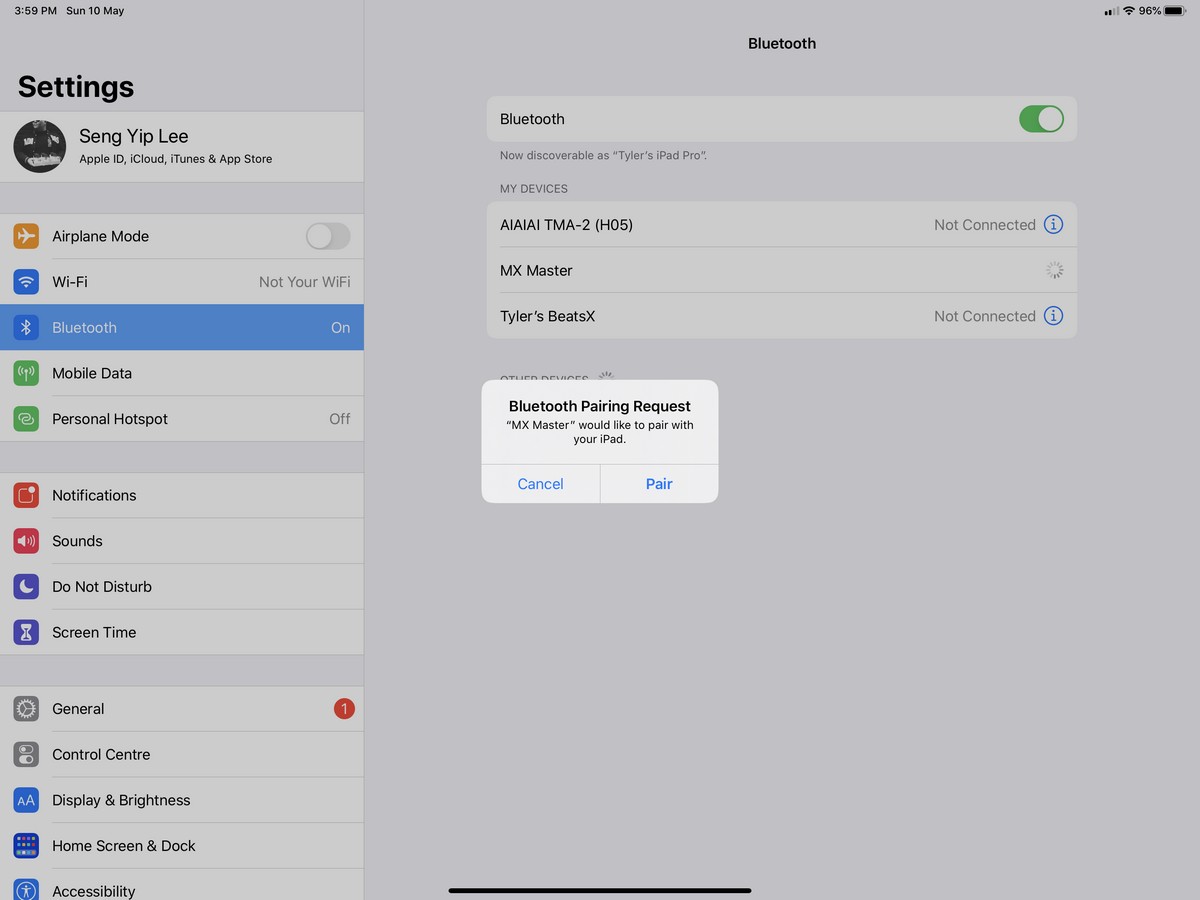The height and width of the screenshot is (900, 1200).
Task: Pair with MX Master
Action: click(659, 484)
